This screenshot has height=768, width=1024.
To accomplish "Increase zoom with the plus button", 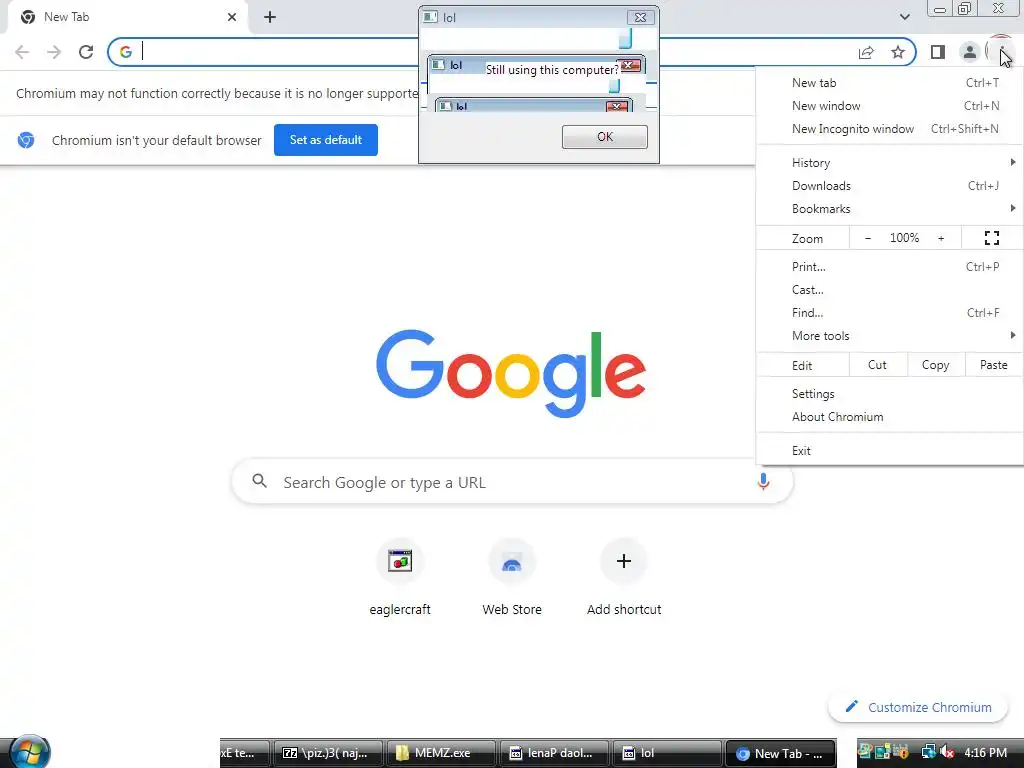I will 941,238.
